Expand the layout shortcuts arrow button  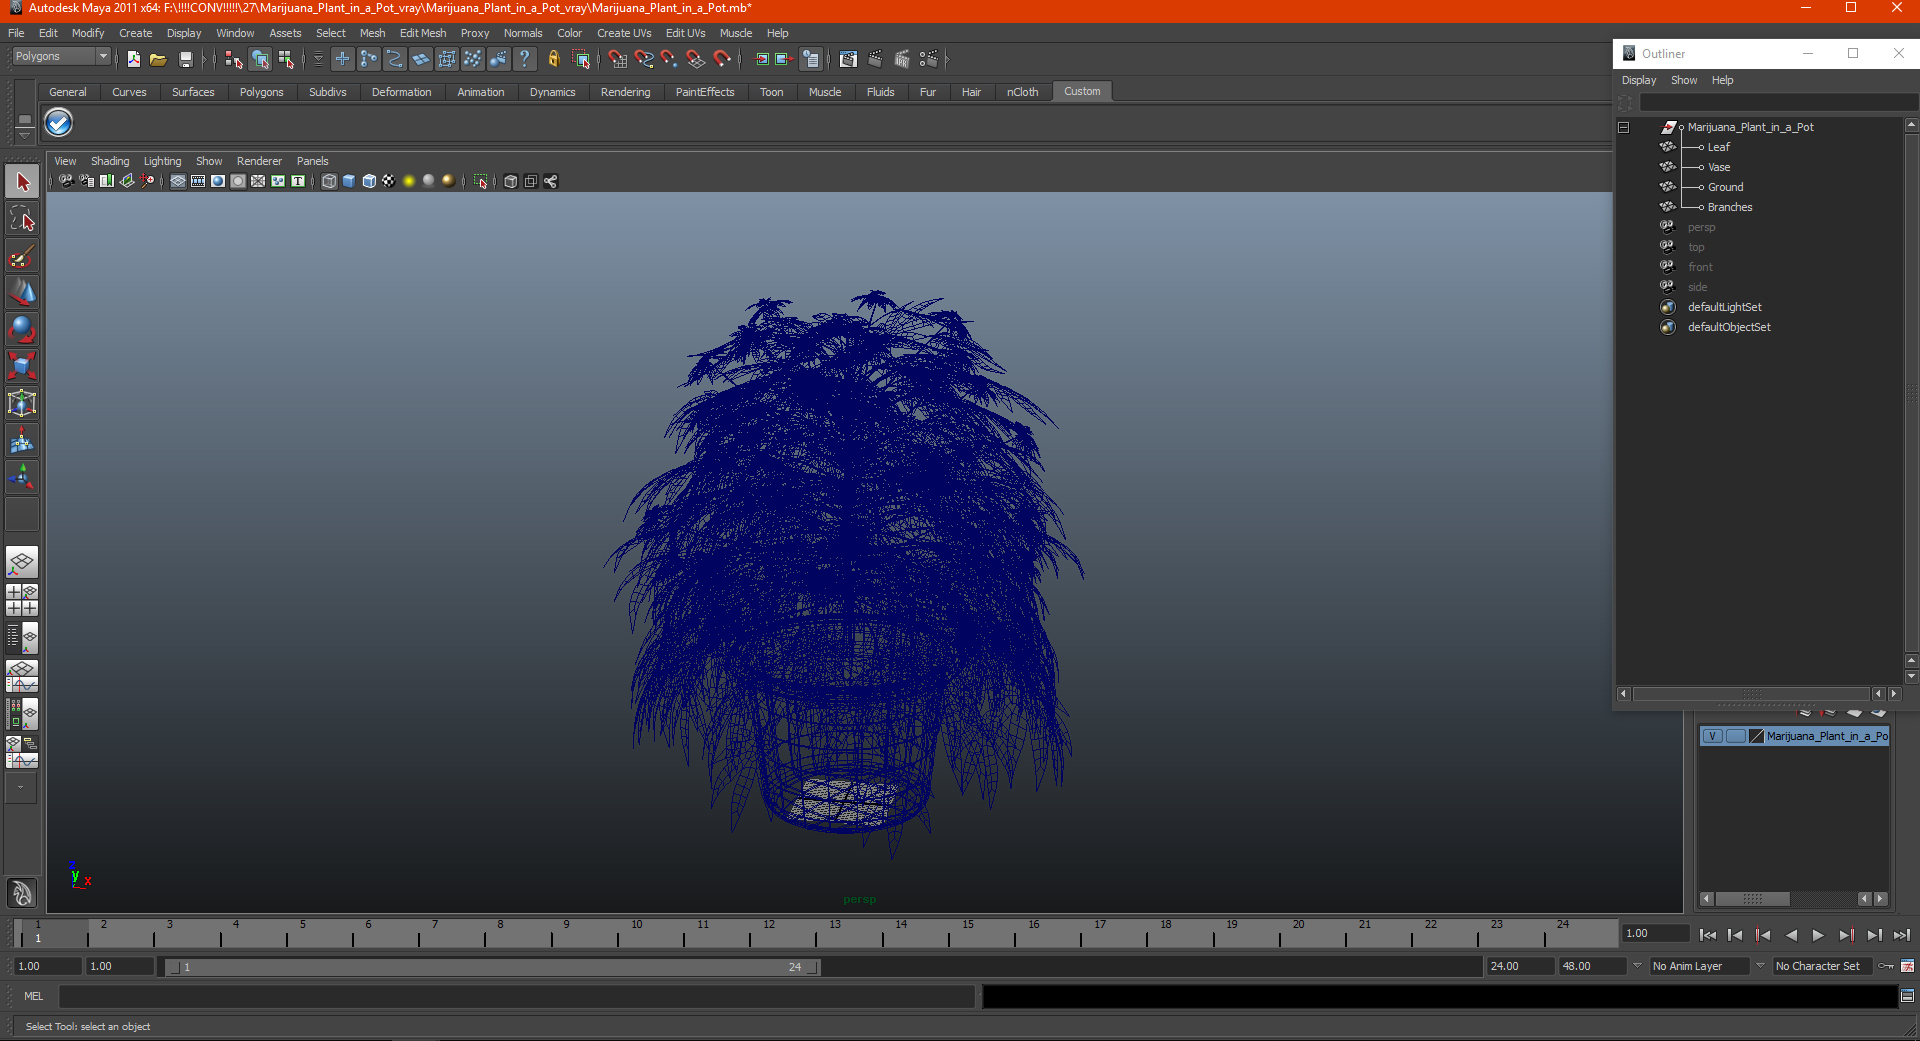coord(21,788)
